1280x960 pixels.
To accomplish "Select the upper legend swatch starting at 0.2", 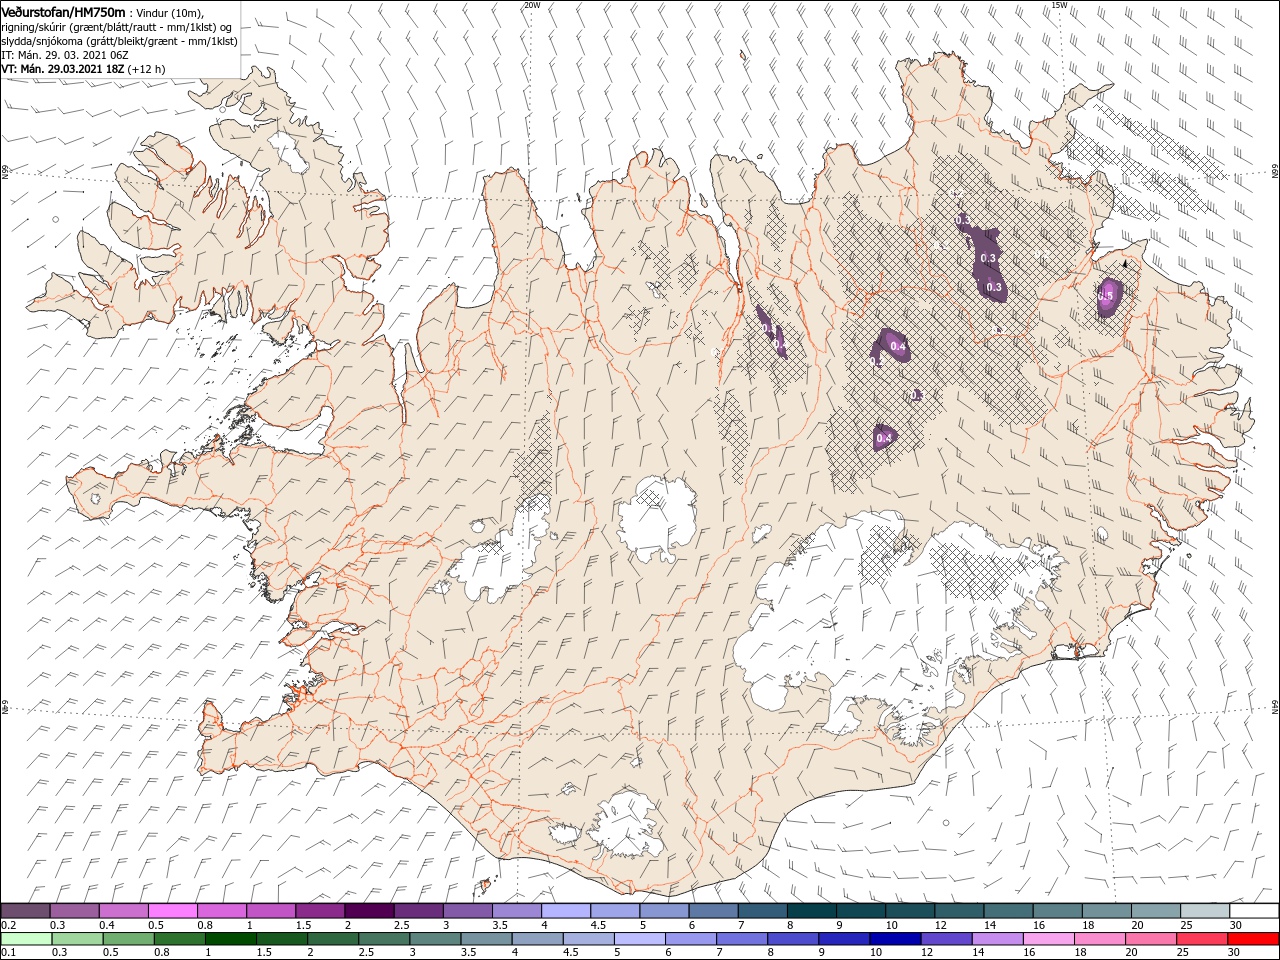I will (25, 911).
